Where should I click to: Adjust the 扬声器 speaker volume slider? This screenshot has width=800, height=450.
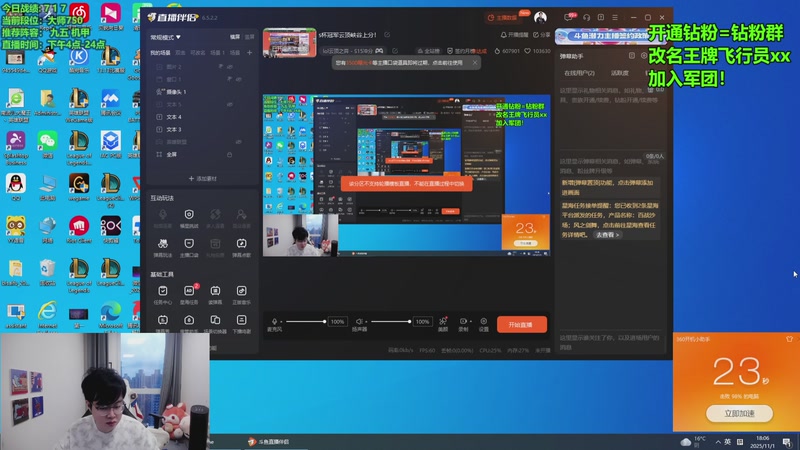(x=391, y=321)
